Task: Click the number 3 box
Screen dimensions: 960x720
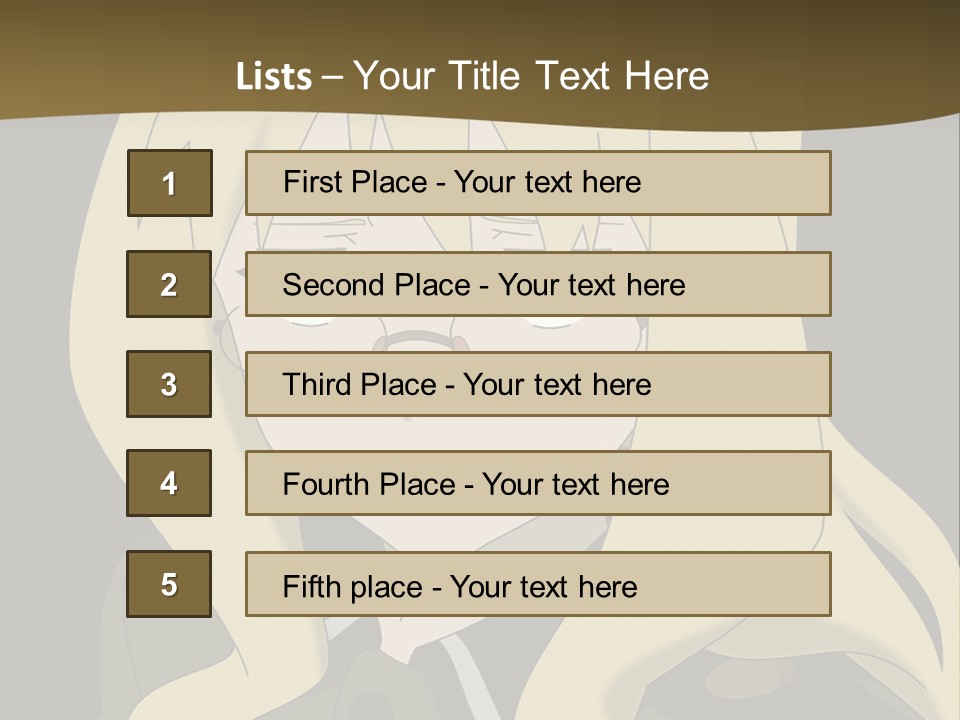Action: tap(169, 384)
